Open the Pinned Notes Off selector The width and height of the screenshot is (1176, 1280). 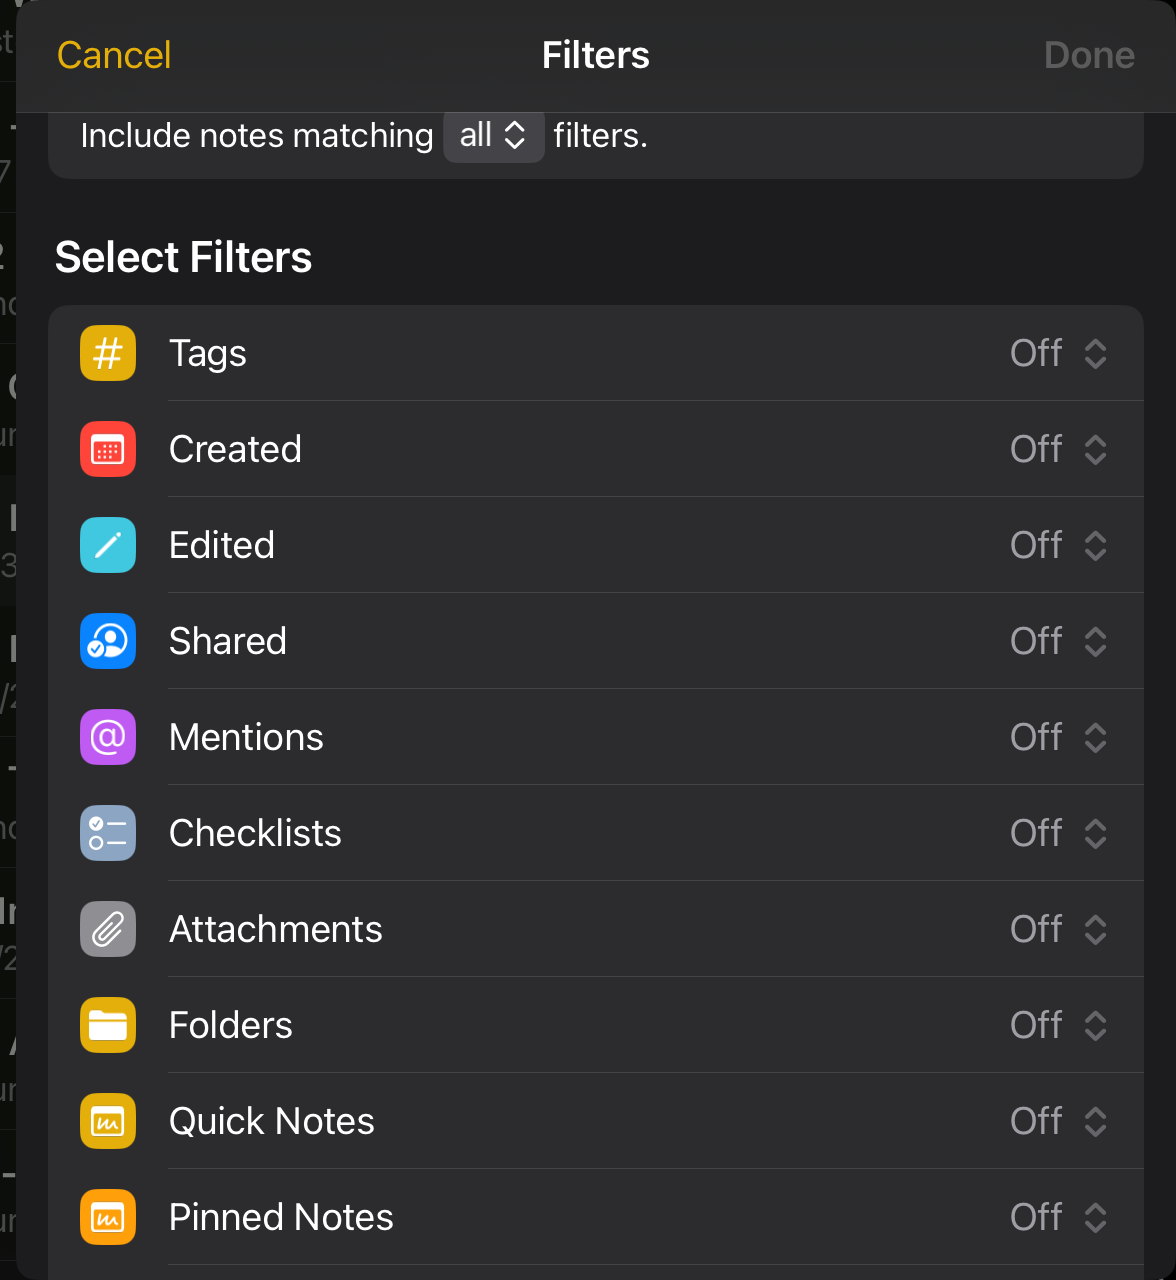[1058, 1217]
